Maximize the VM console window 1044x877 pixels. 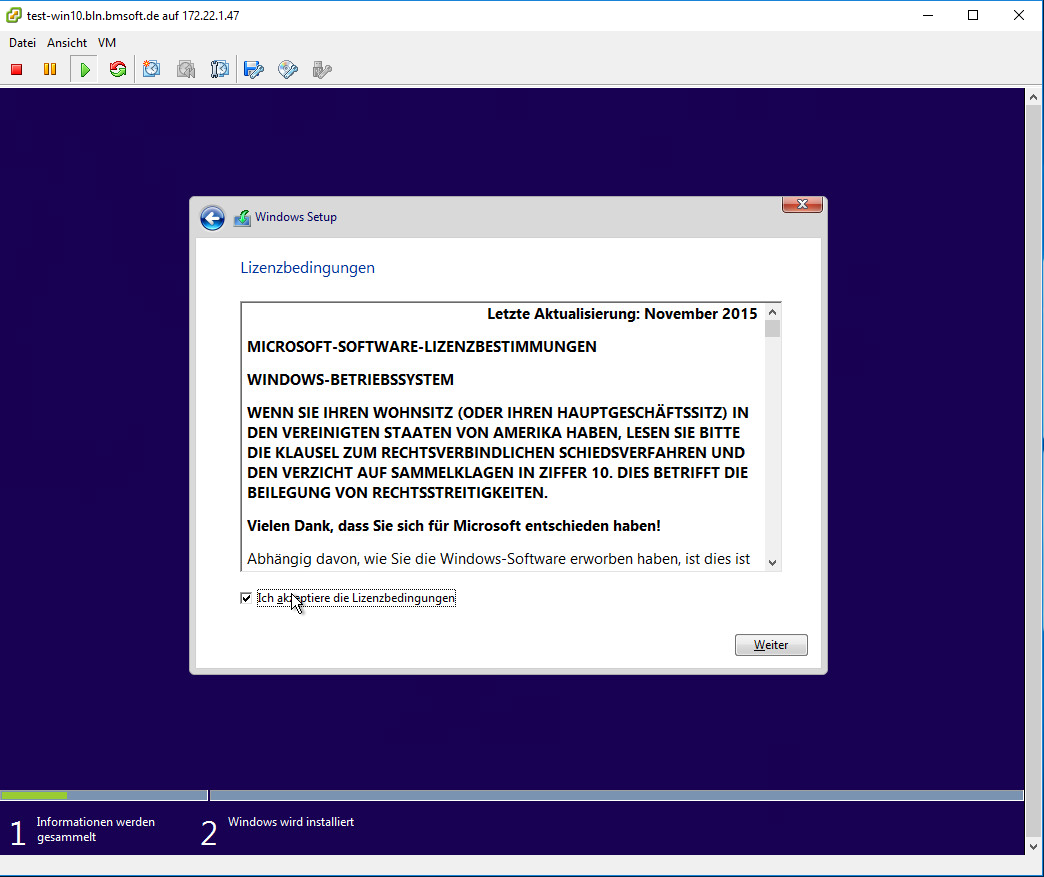click(973, 15)
